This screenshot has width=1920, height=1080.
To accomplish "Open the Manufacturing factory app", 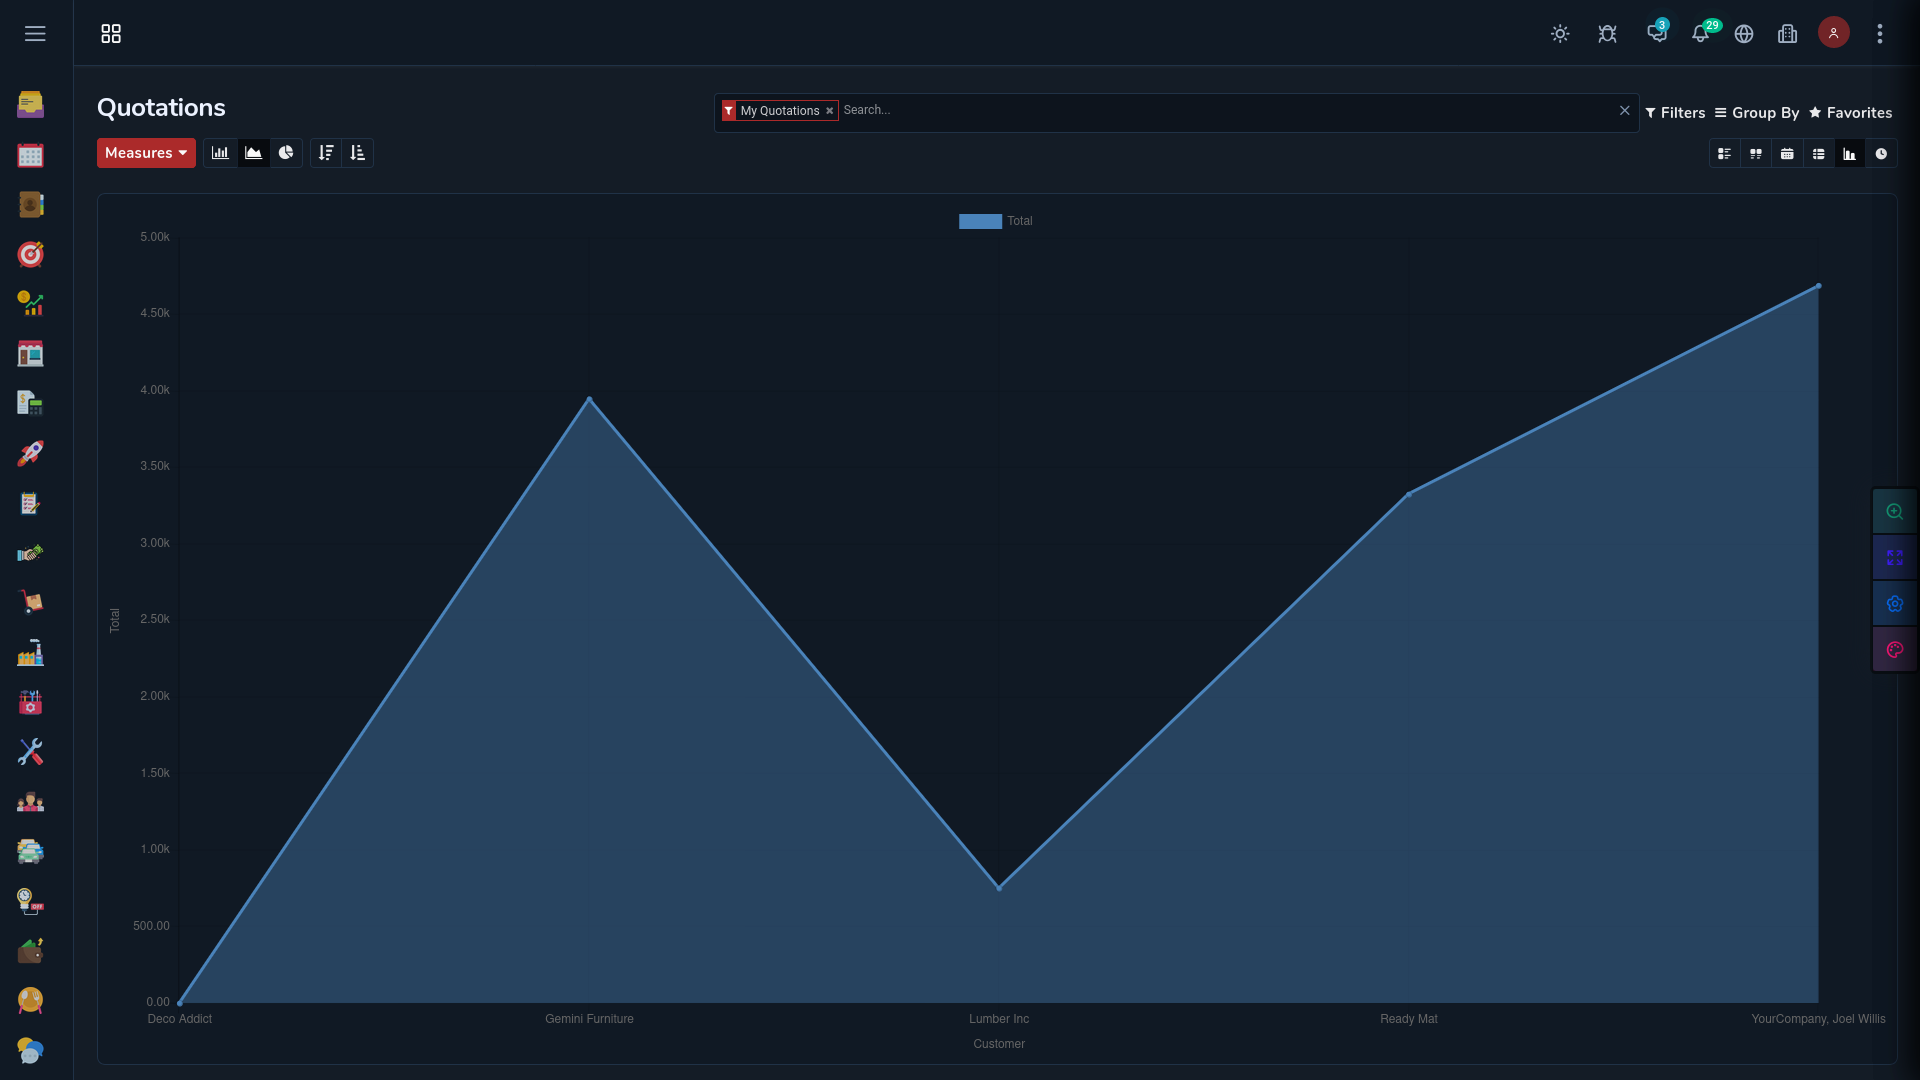I will 30,653.
